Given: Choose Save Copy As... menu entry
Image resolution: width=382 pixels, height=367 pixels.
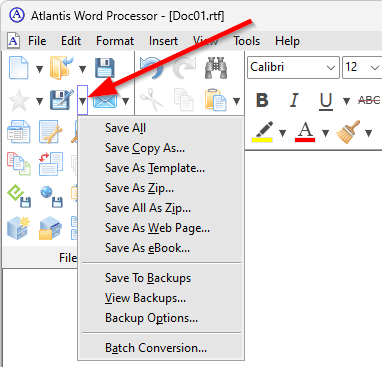Looking at the screenshot, I should tap(161, 148).
